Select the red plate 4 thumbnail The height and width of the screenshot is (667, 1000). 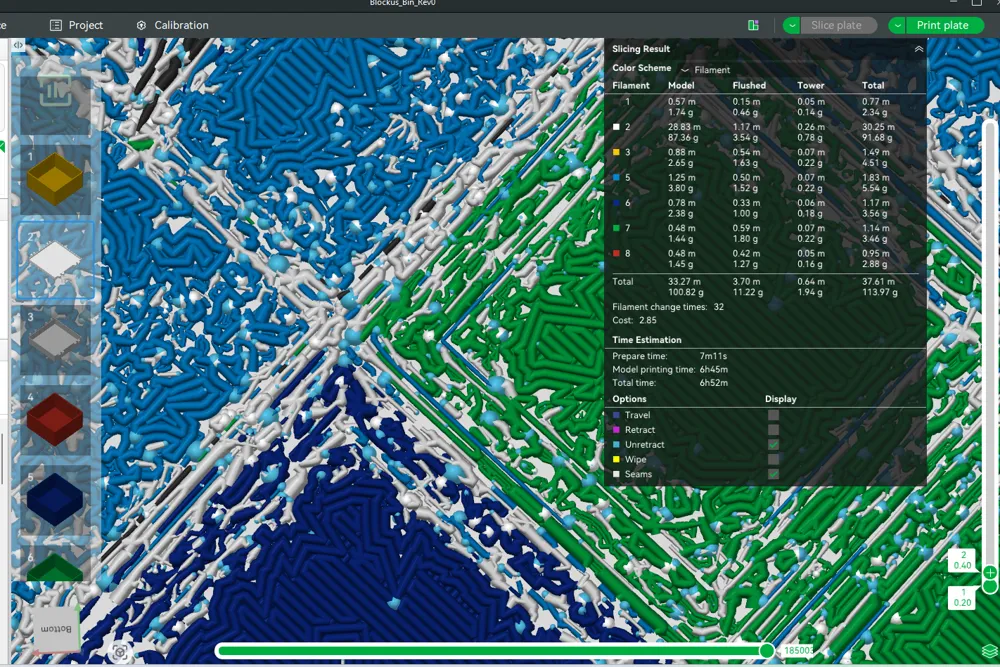(55, 419)
